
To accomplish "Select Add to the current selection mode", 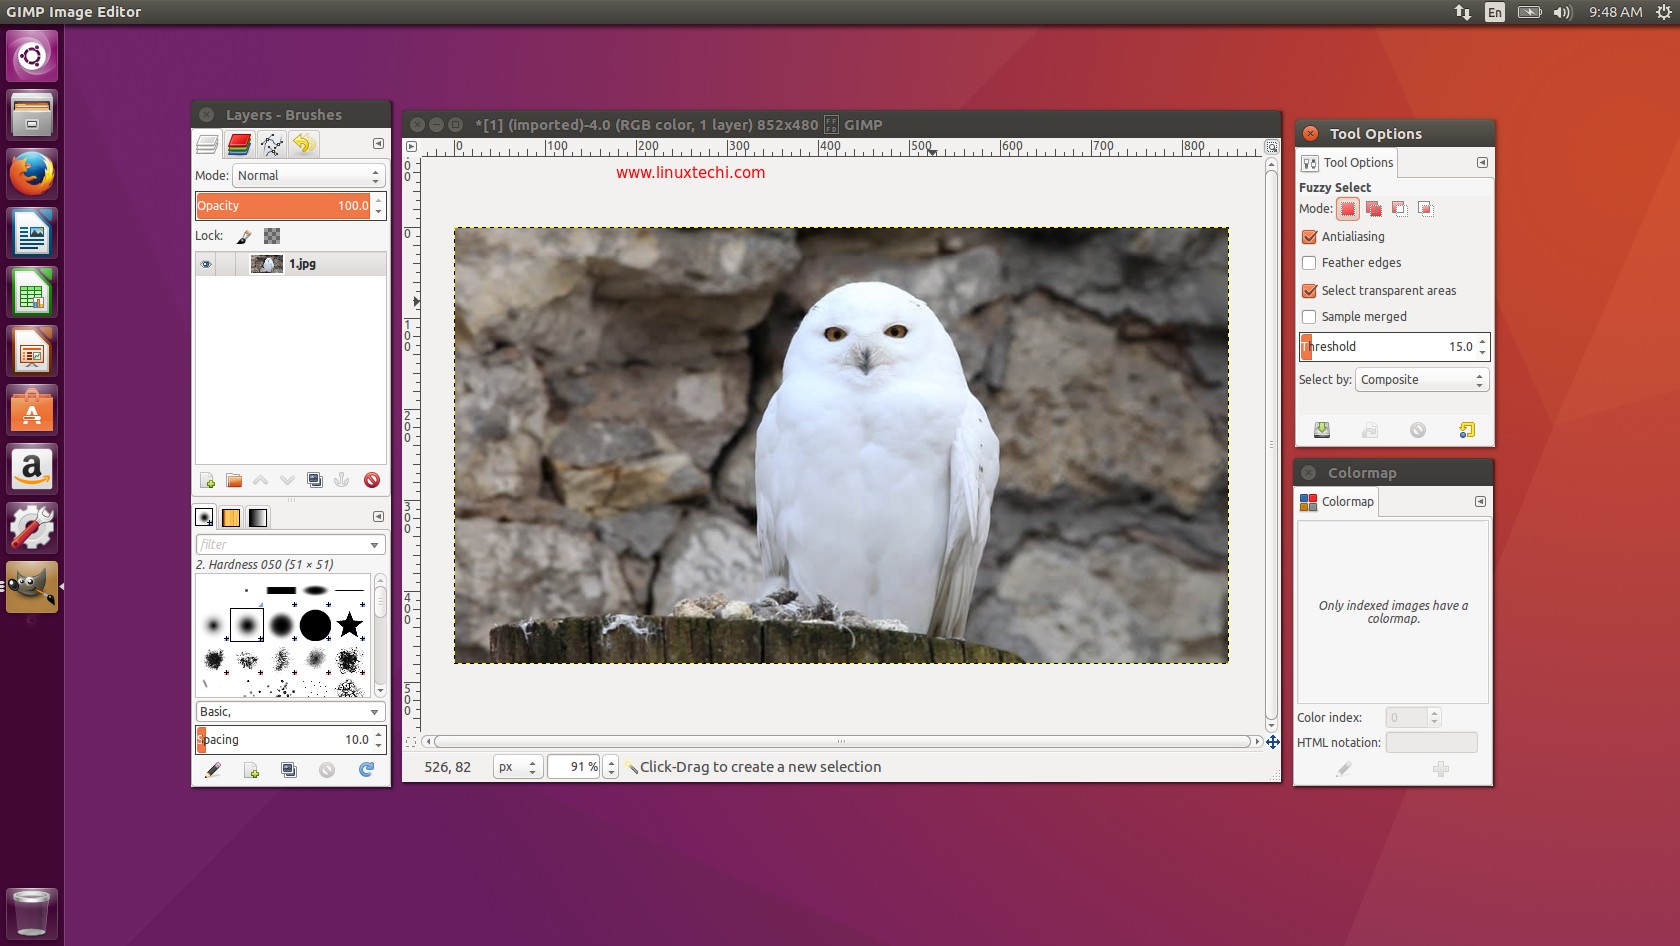I will [1373, 209].
